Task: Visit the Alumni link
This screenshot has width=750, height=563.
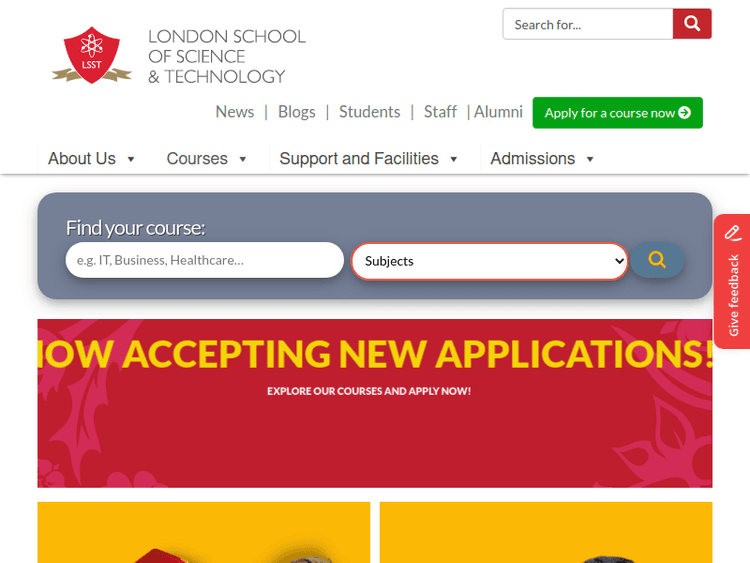Action: (498, 112)
